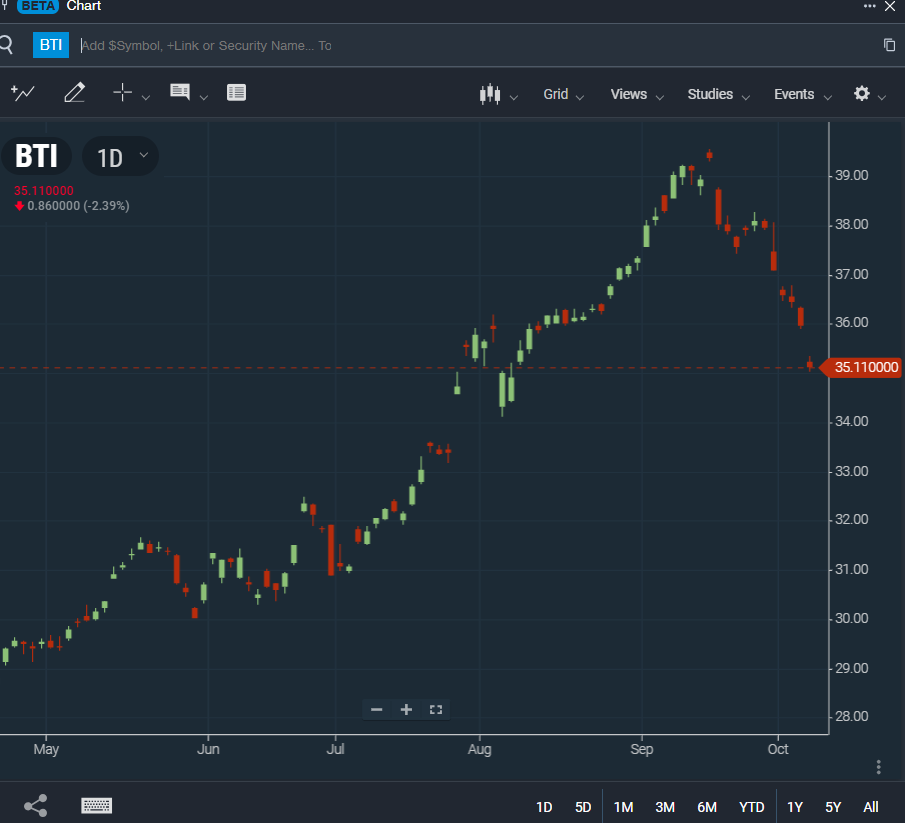Click the 39.00 price axis label

point(851,175)
